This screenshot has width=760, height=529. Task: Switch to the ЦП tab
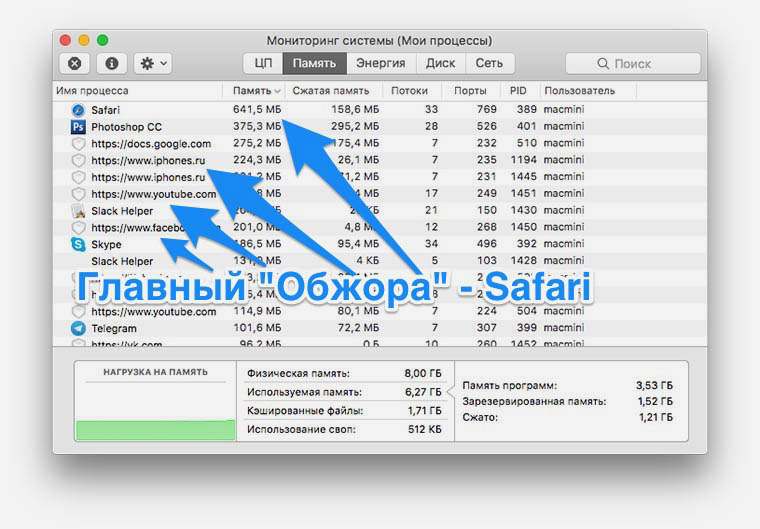tap(263, 64)
